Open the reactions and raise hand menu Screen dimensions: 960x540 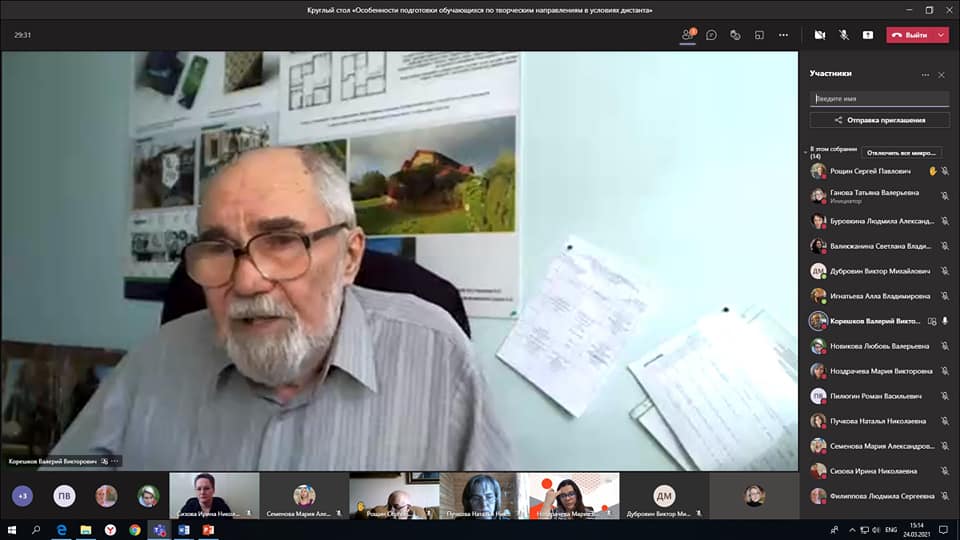[735, 34]
